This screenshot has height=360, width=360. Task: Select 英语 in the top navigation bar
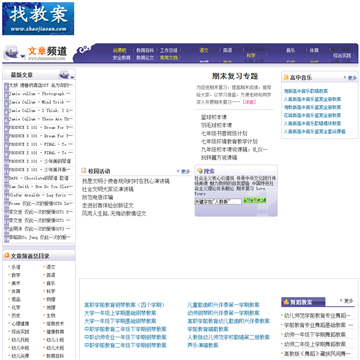(227, 51)
